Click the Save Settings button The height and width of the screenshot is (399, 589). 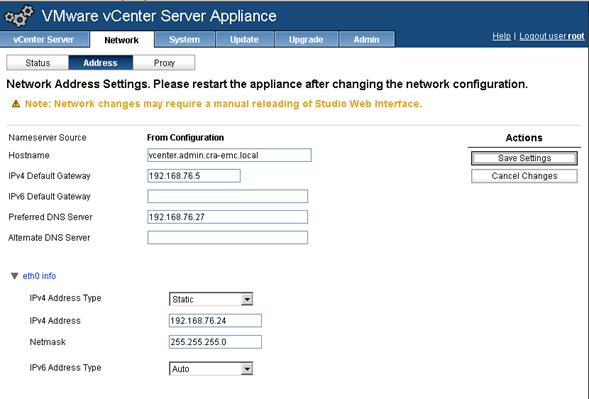pyautogui.click(x=524, y=158)
